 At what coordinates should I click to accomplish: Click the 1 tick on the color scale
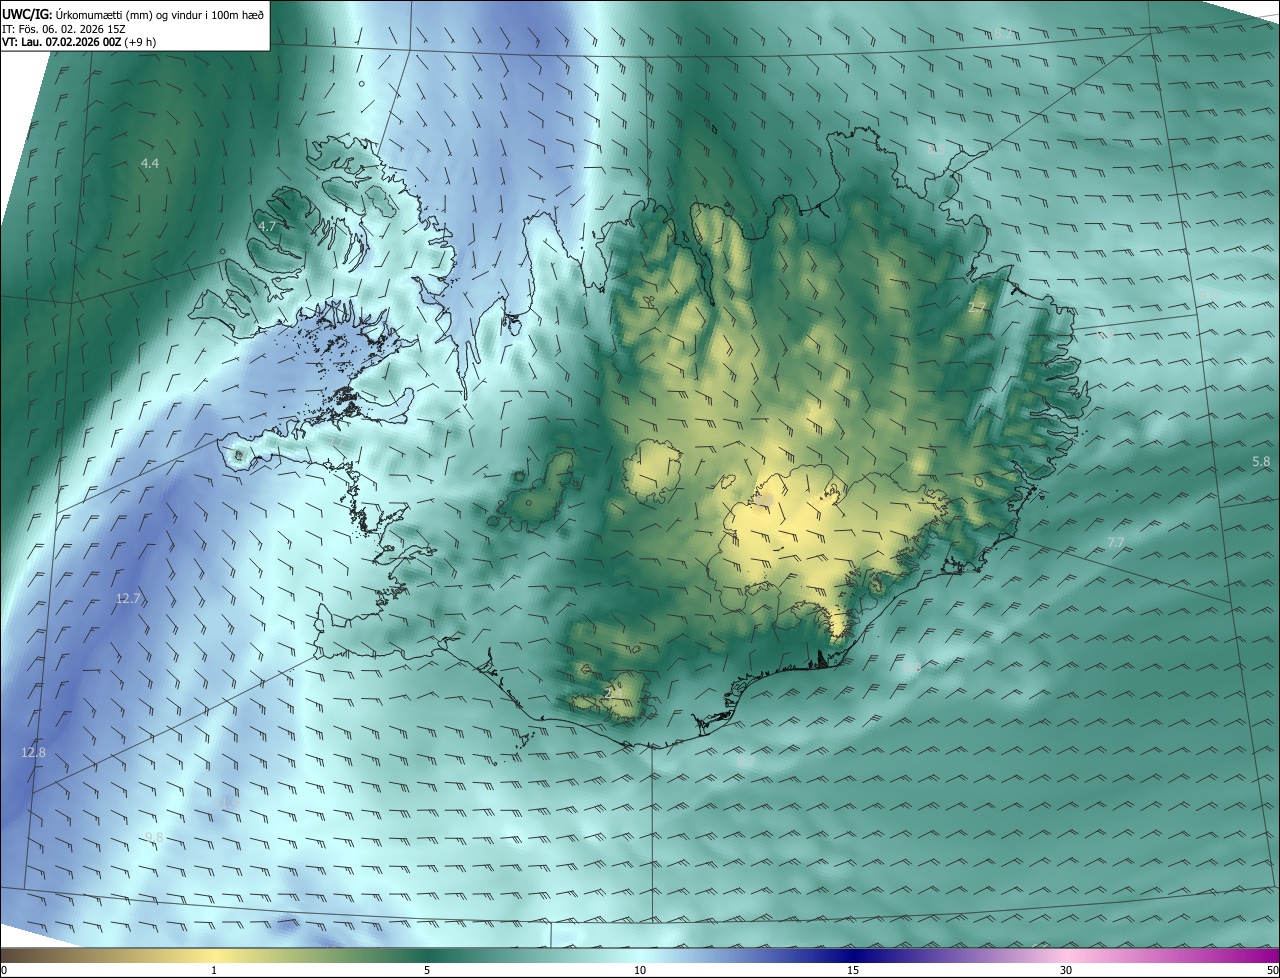[x=214, y=970]
